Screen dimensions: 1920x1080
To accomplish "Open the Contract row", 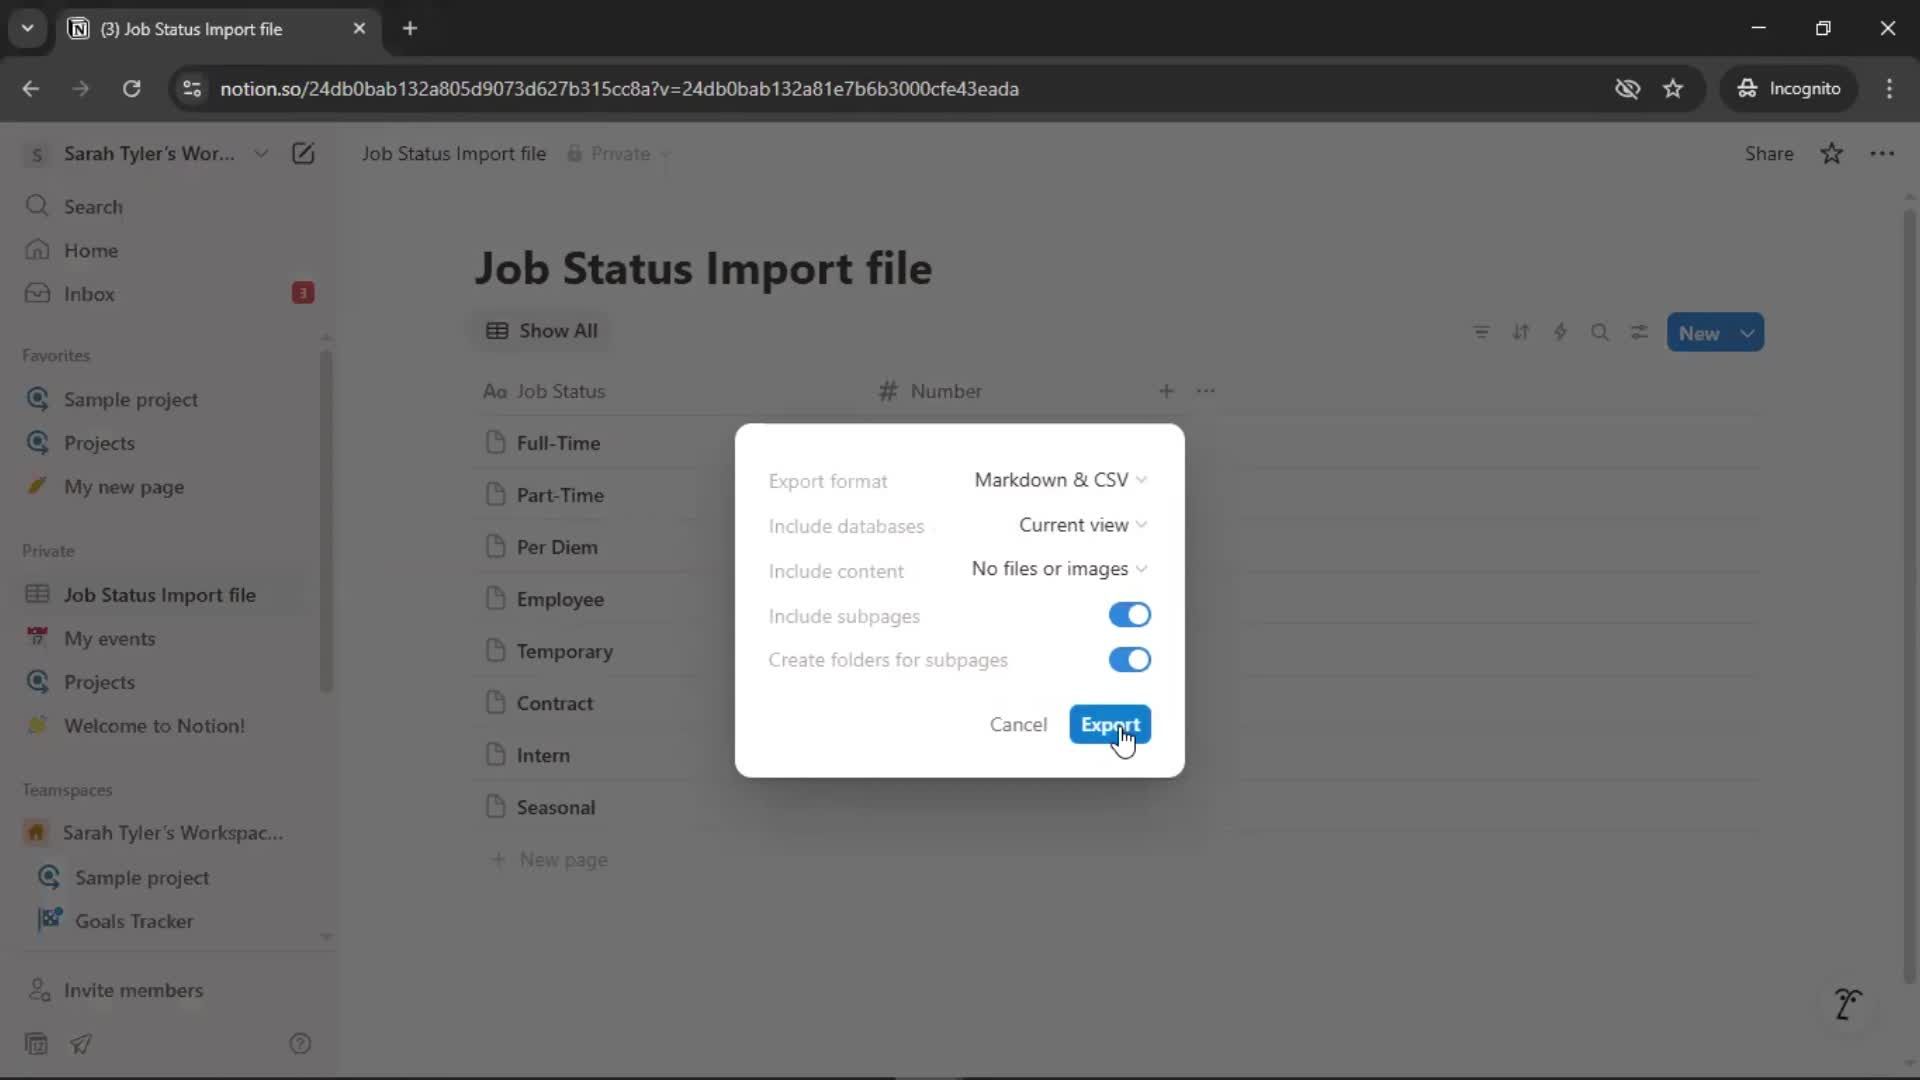I will pos(555,703).
